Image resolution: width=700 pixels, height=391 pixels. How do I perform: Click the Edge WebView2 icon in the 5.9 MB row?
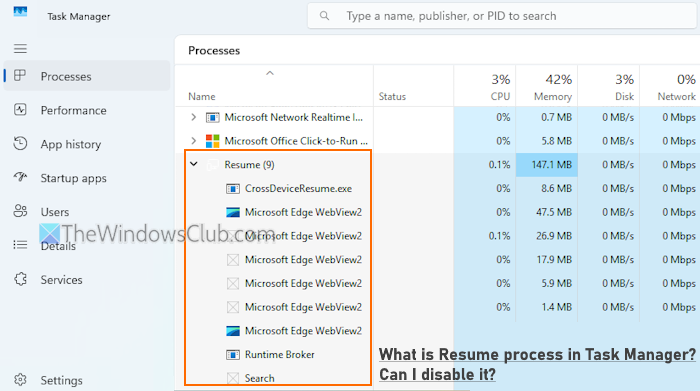(x=233, y=283)
